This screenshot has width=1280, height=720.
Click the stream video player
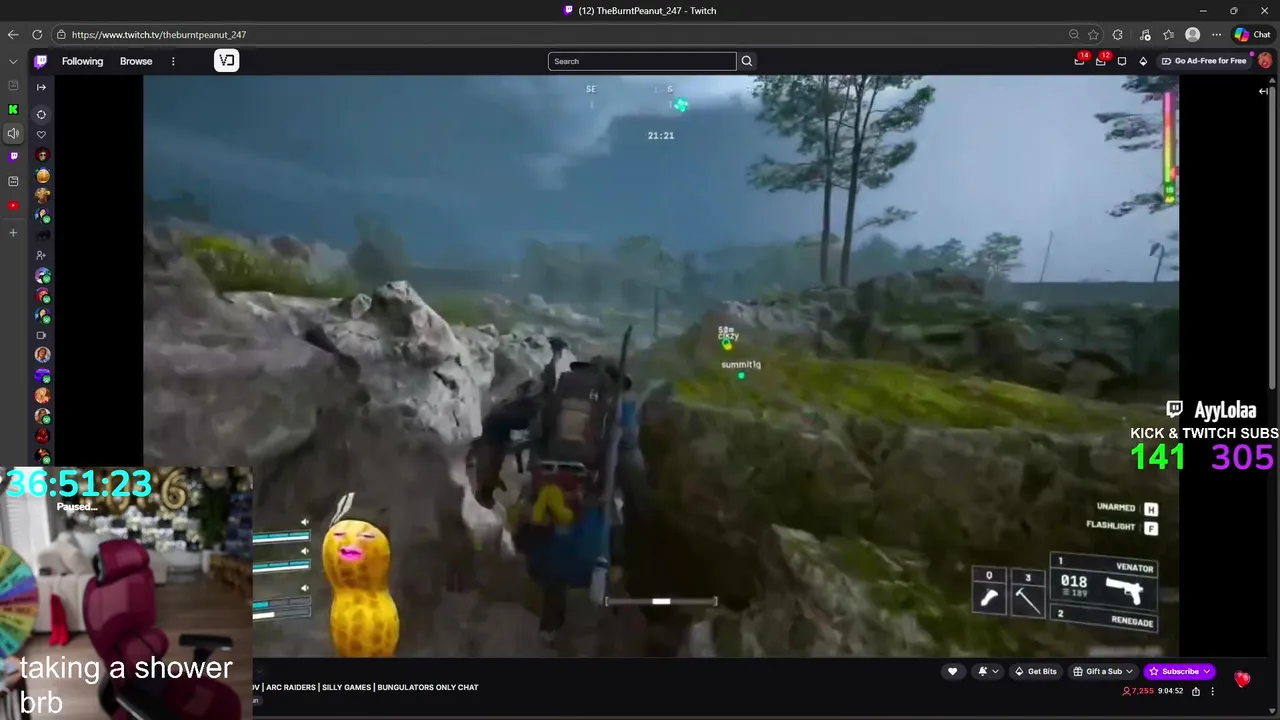660,366
